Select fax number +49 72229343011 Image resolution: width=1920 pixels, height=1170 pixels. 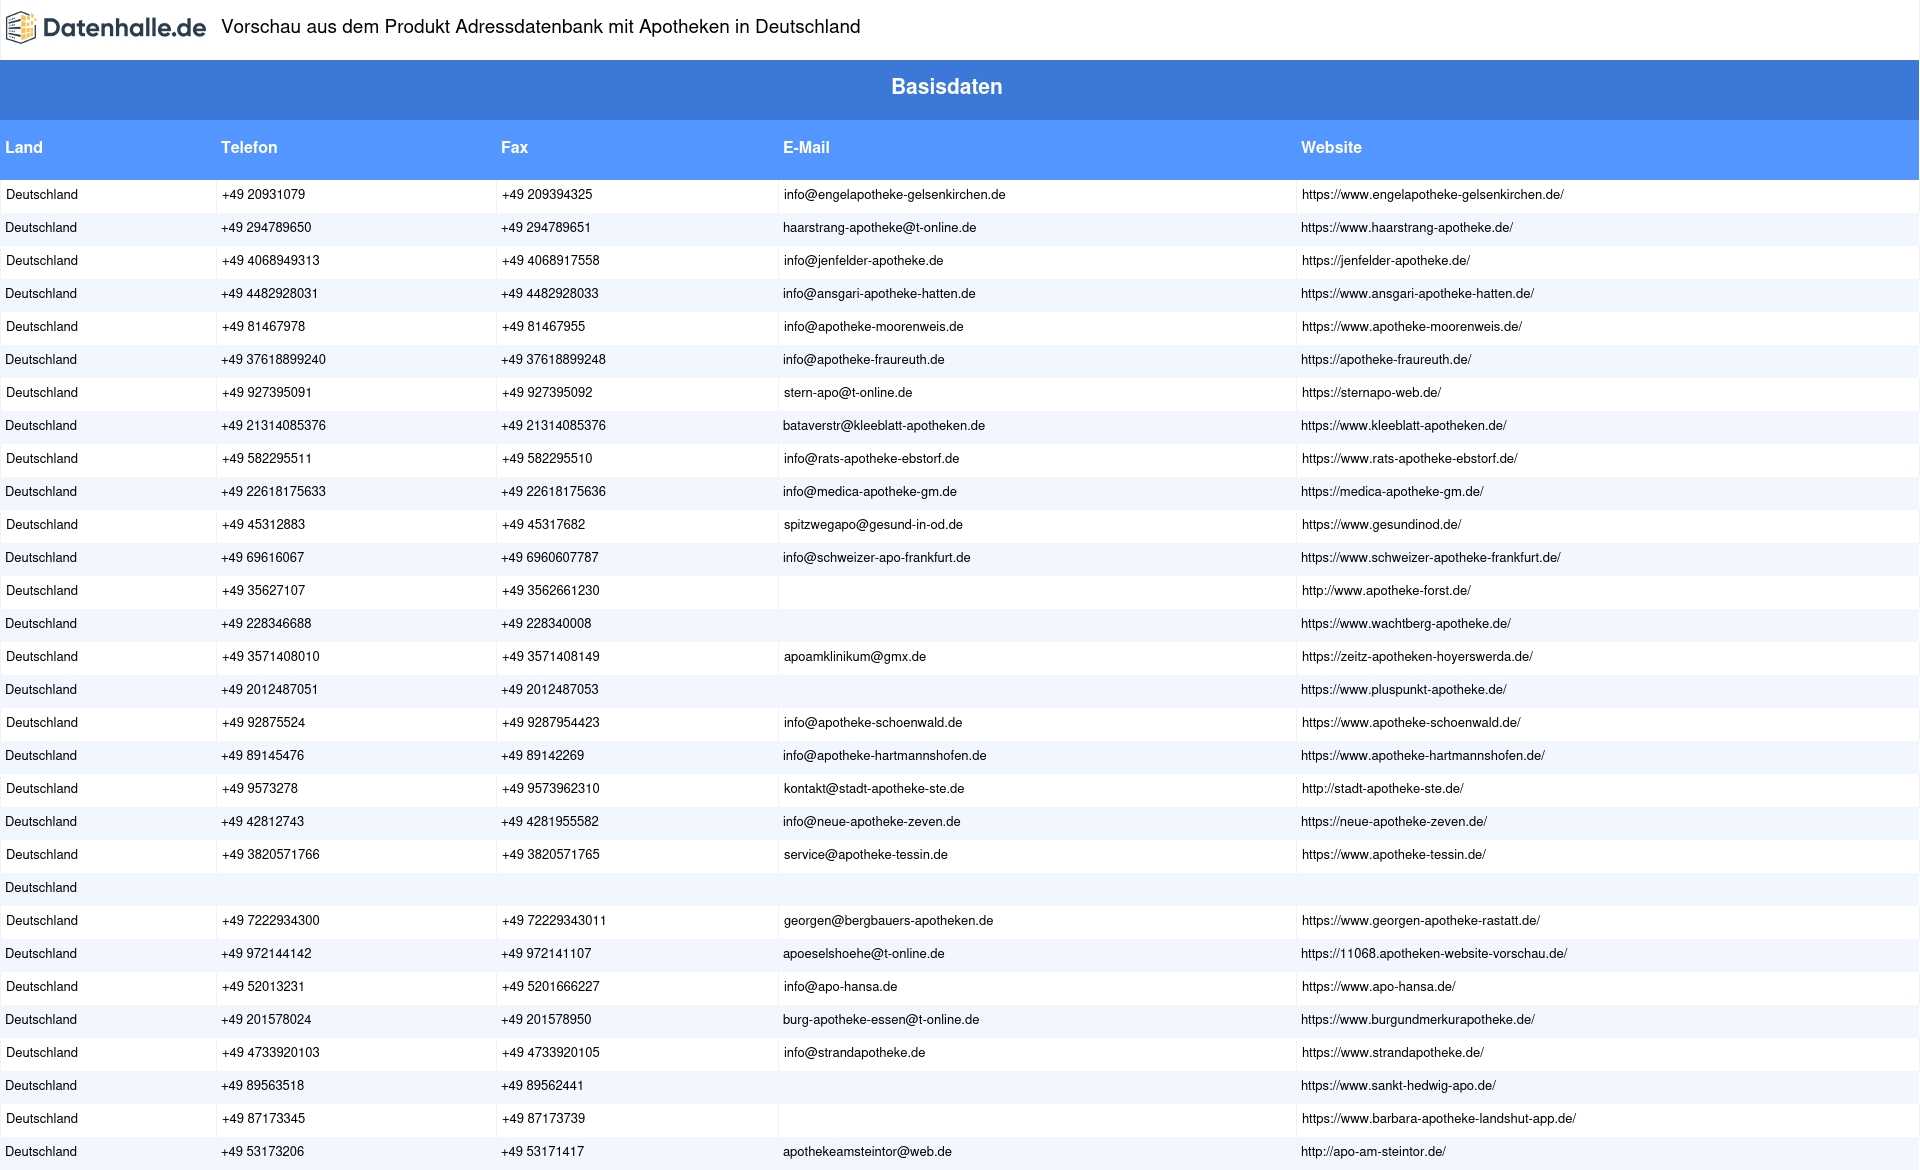click(x=554, y=921)
